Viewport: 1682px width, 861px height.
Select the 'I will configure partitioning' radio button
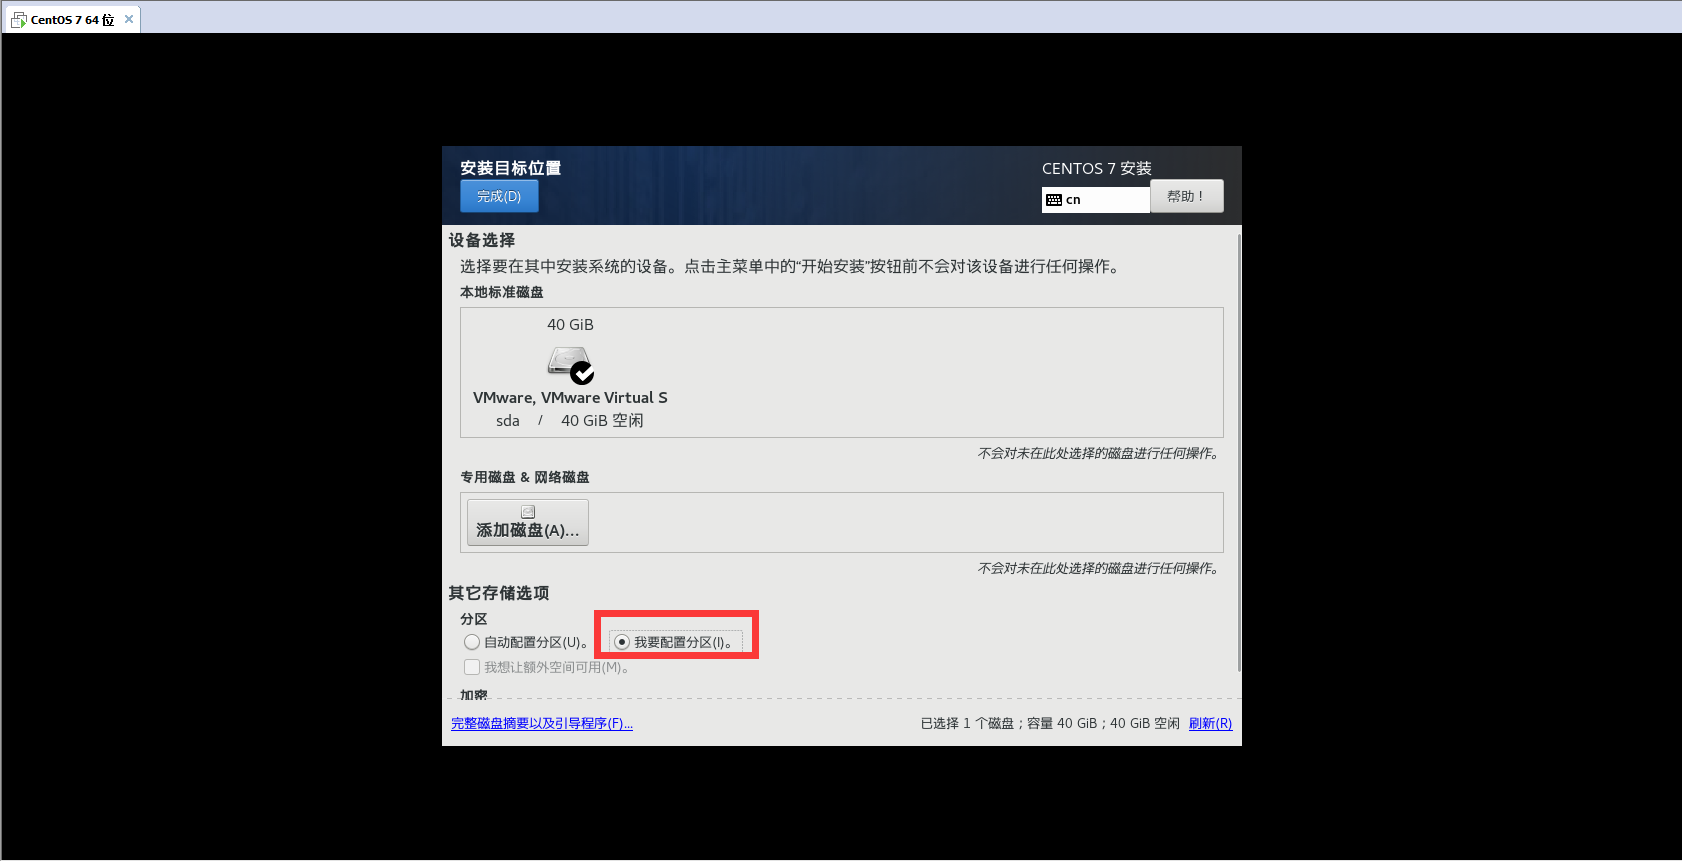[x=622, y=642]
